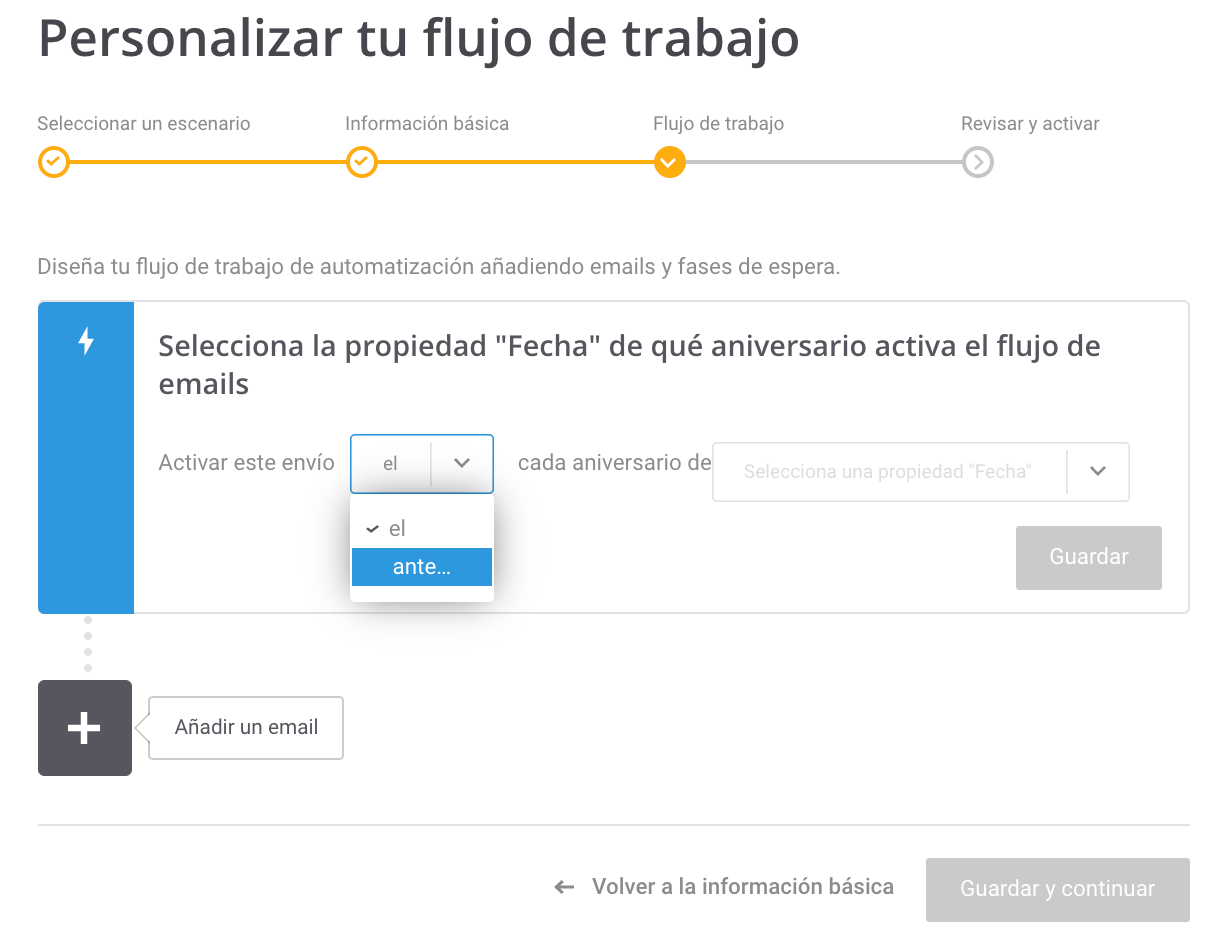The width and height of the screenshot is (1208, 940).
Task: Go to the Seleccionar un escenario step label
Action: tap(144, 124)
